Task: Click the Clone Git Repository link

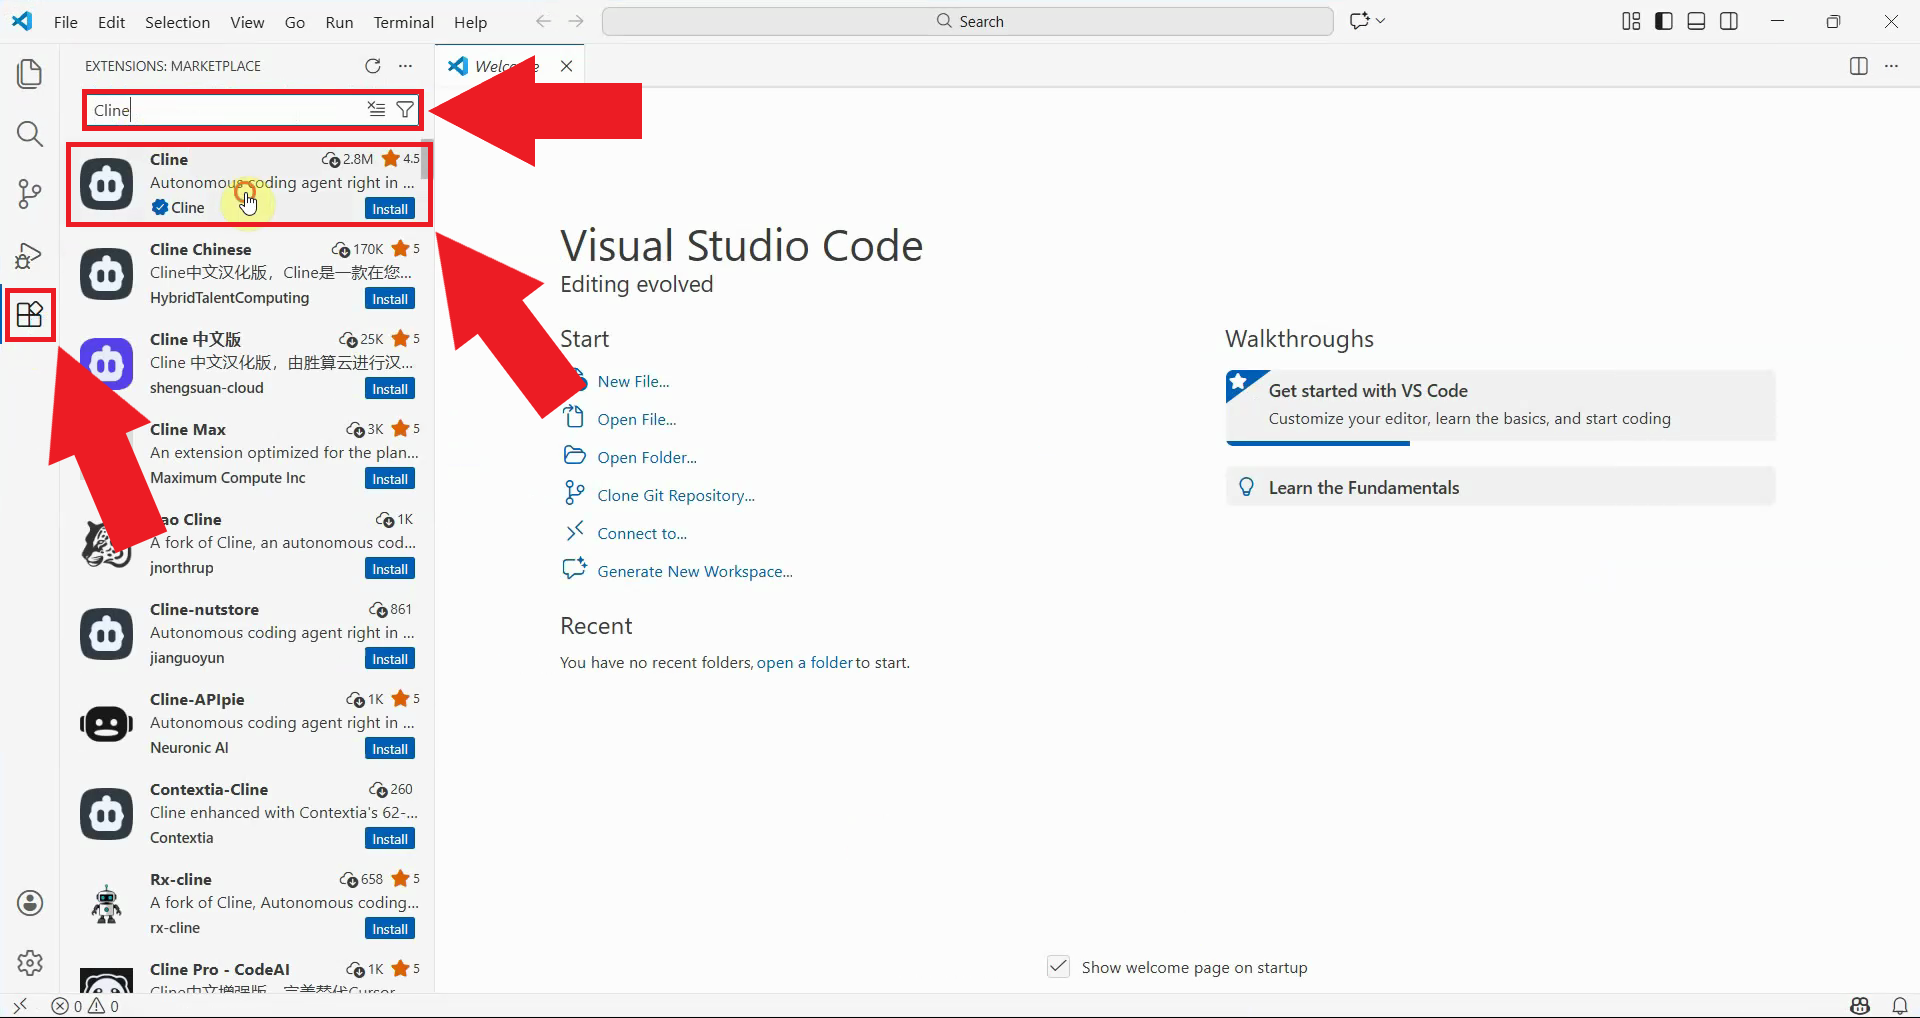Action: tap(675, 494)
